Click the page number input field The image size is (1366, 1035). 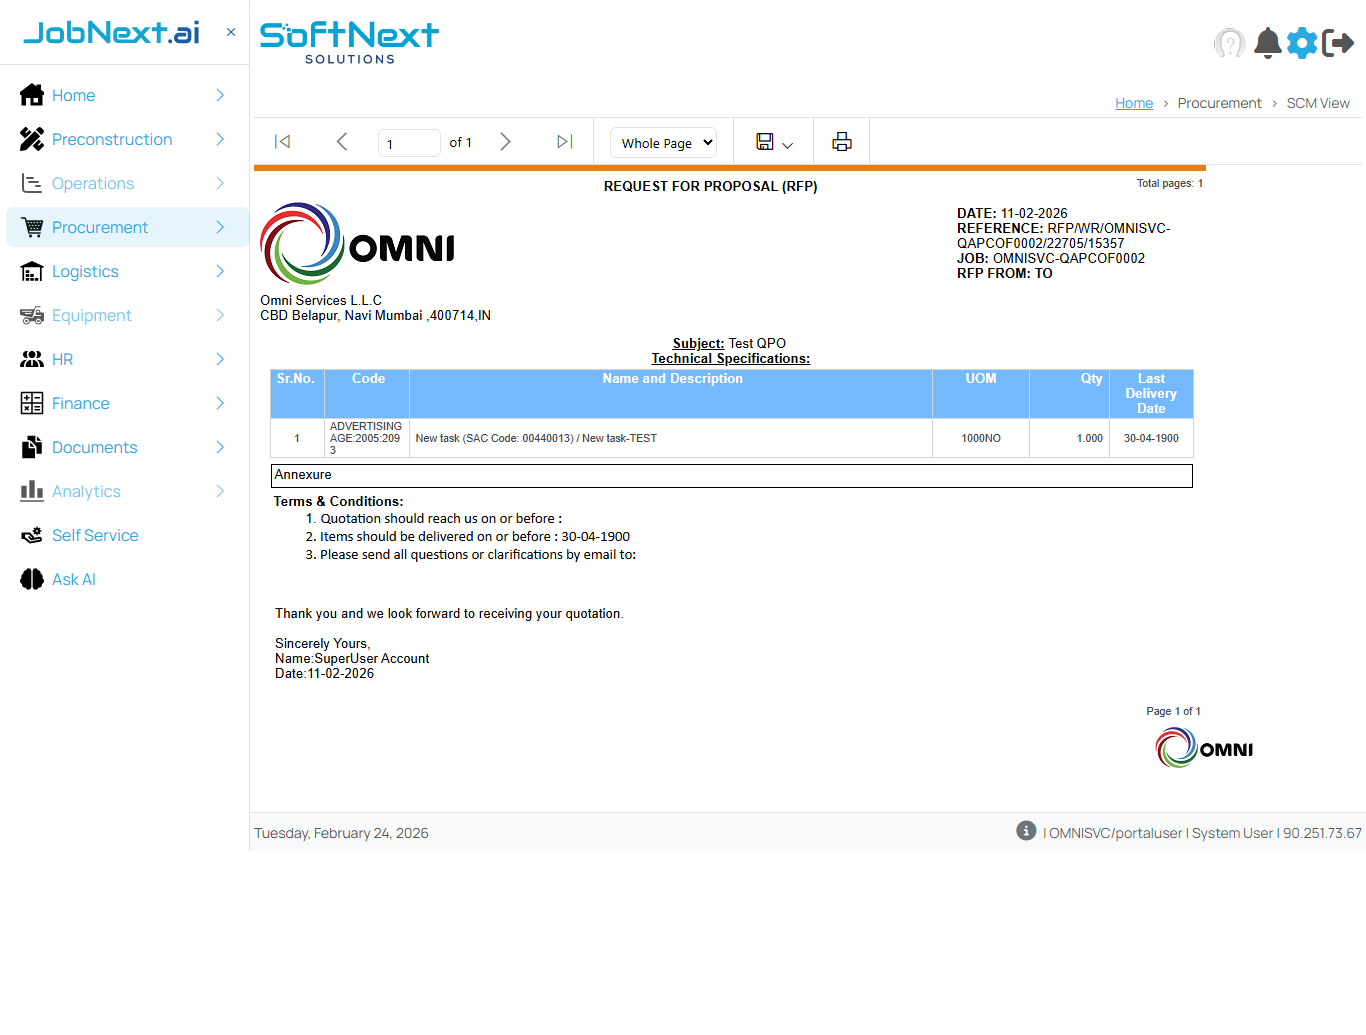click(x=409, y=142)
